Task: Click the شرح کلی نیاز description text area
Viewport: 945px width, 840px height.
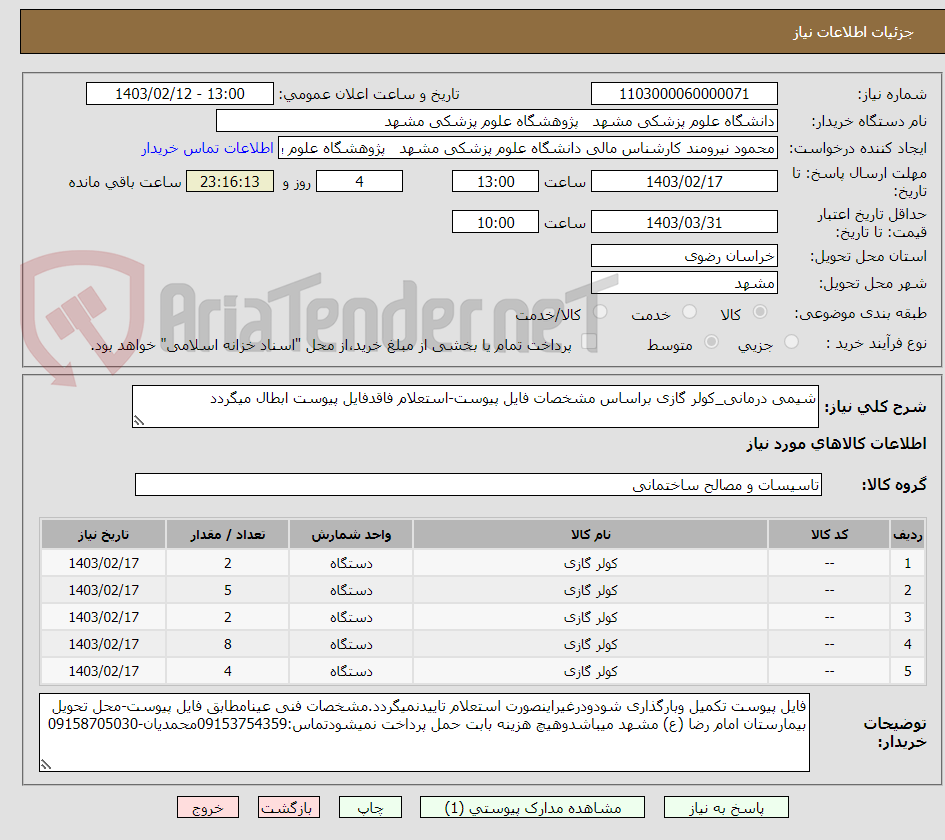Action: point(475,407)
